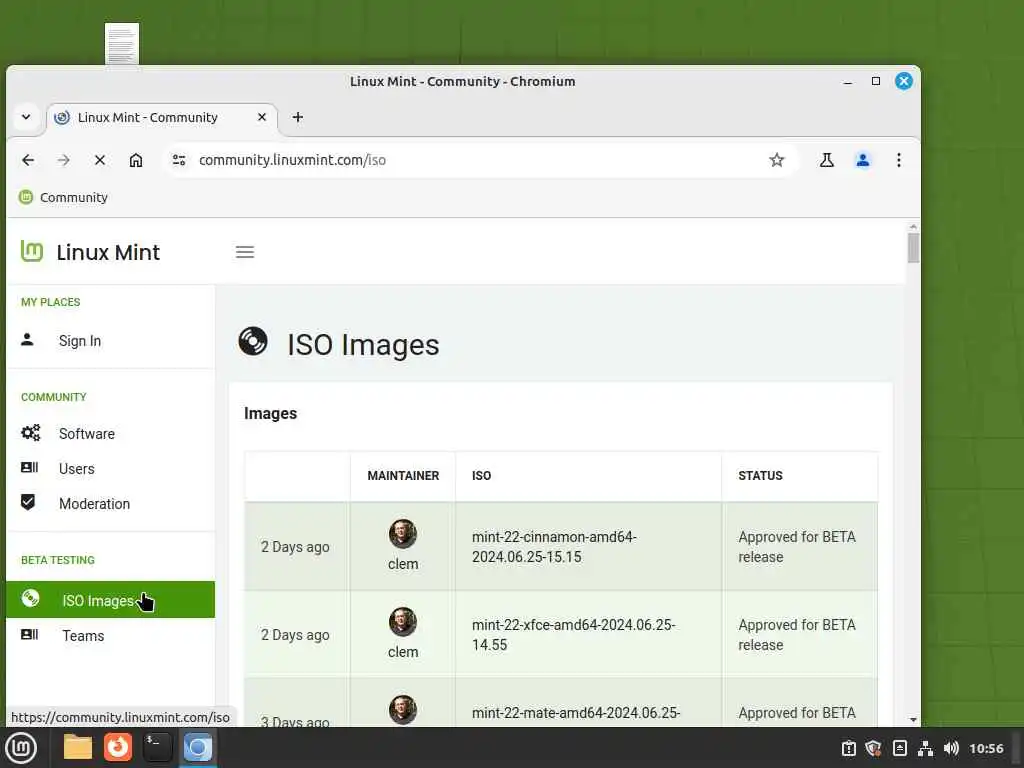Toggle the sidebar hamburger menu
This screenshot has width=1024, height=768.
[x=245, y=252]
